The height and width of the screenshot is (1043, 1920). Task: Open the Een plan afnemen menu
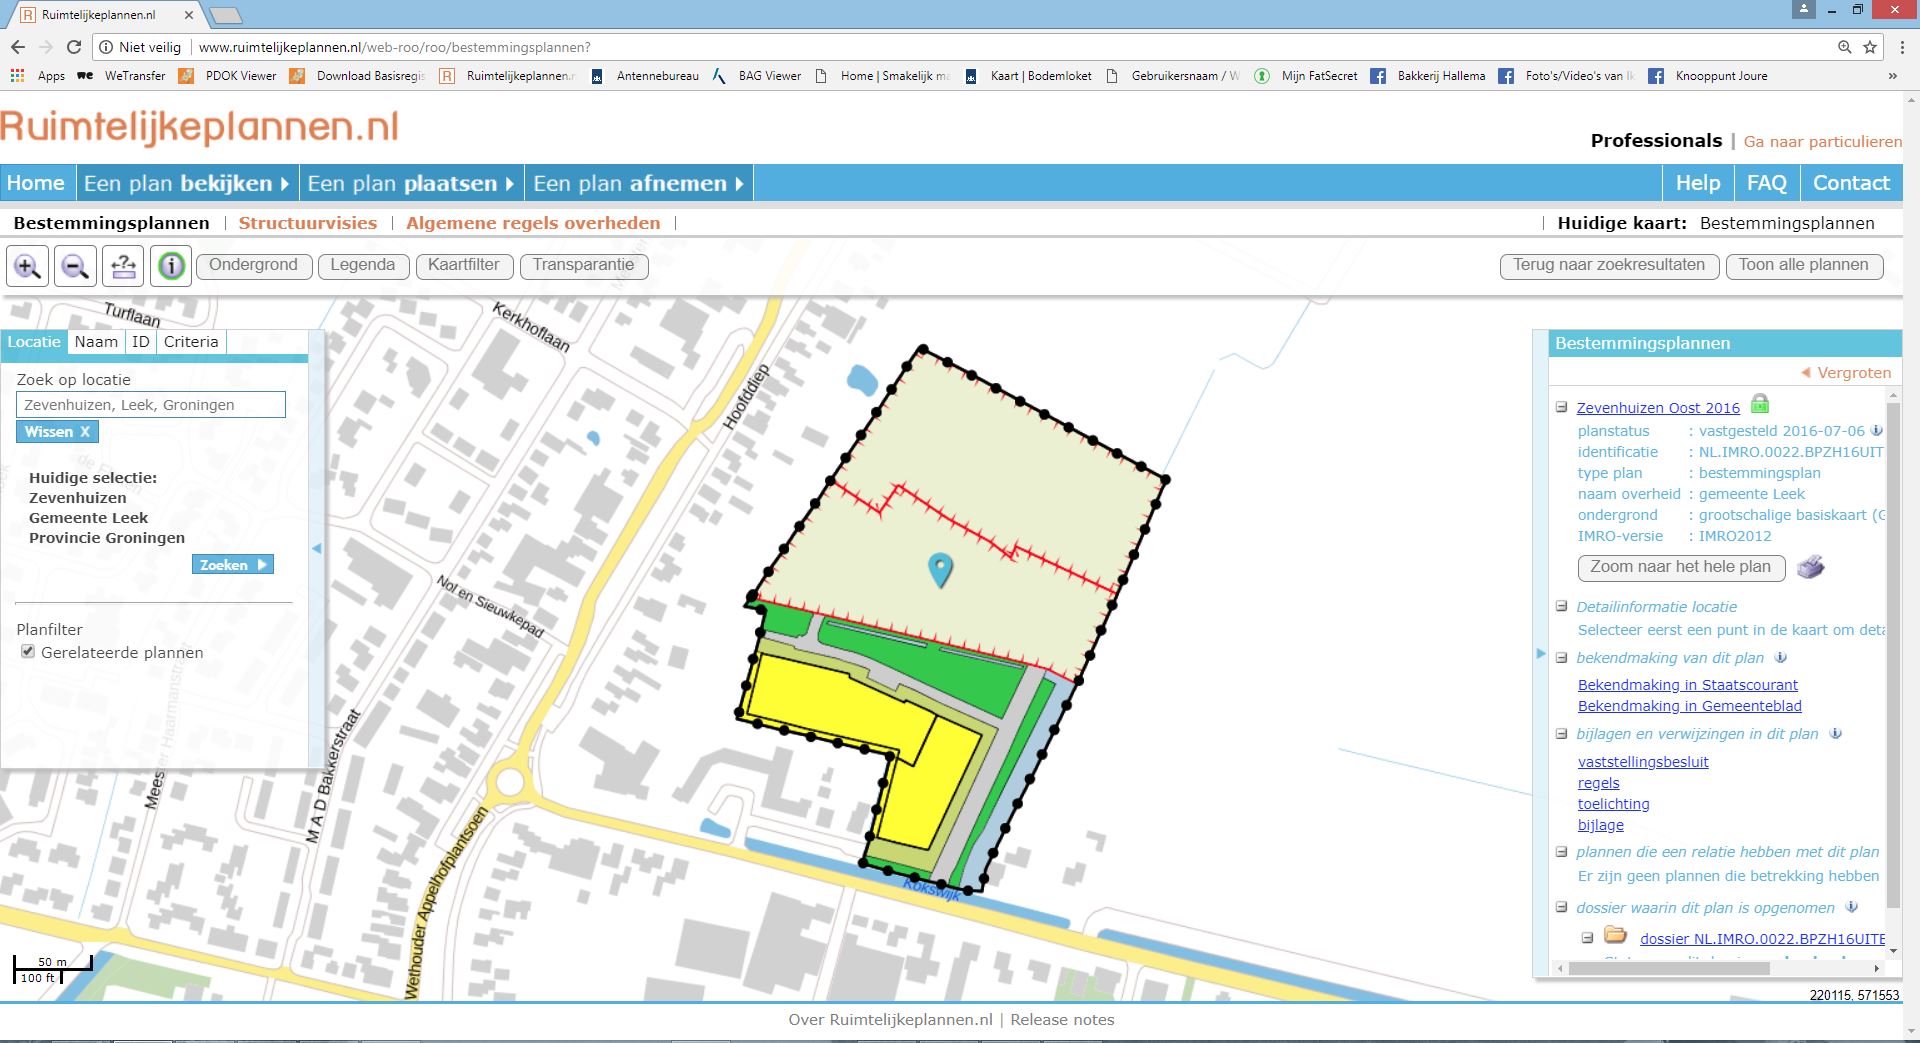639,183
